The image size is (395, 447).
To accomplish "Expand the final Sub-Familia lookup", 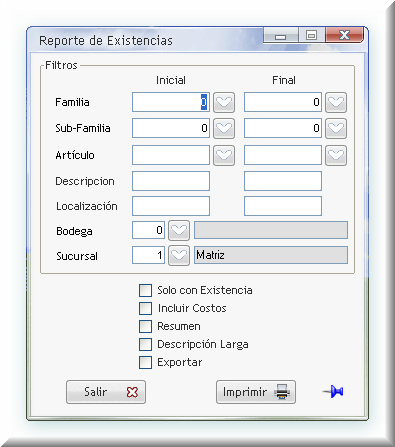I will [x=336, y=128].
